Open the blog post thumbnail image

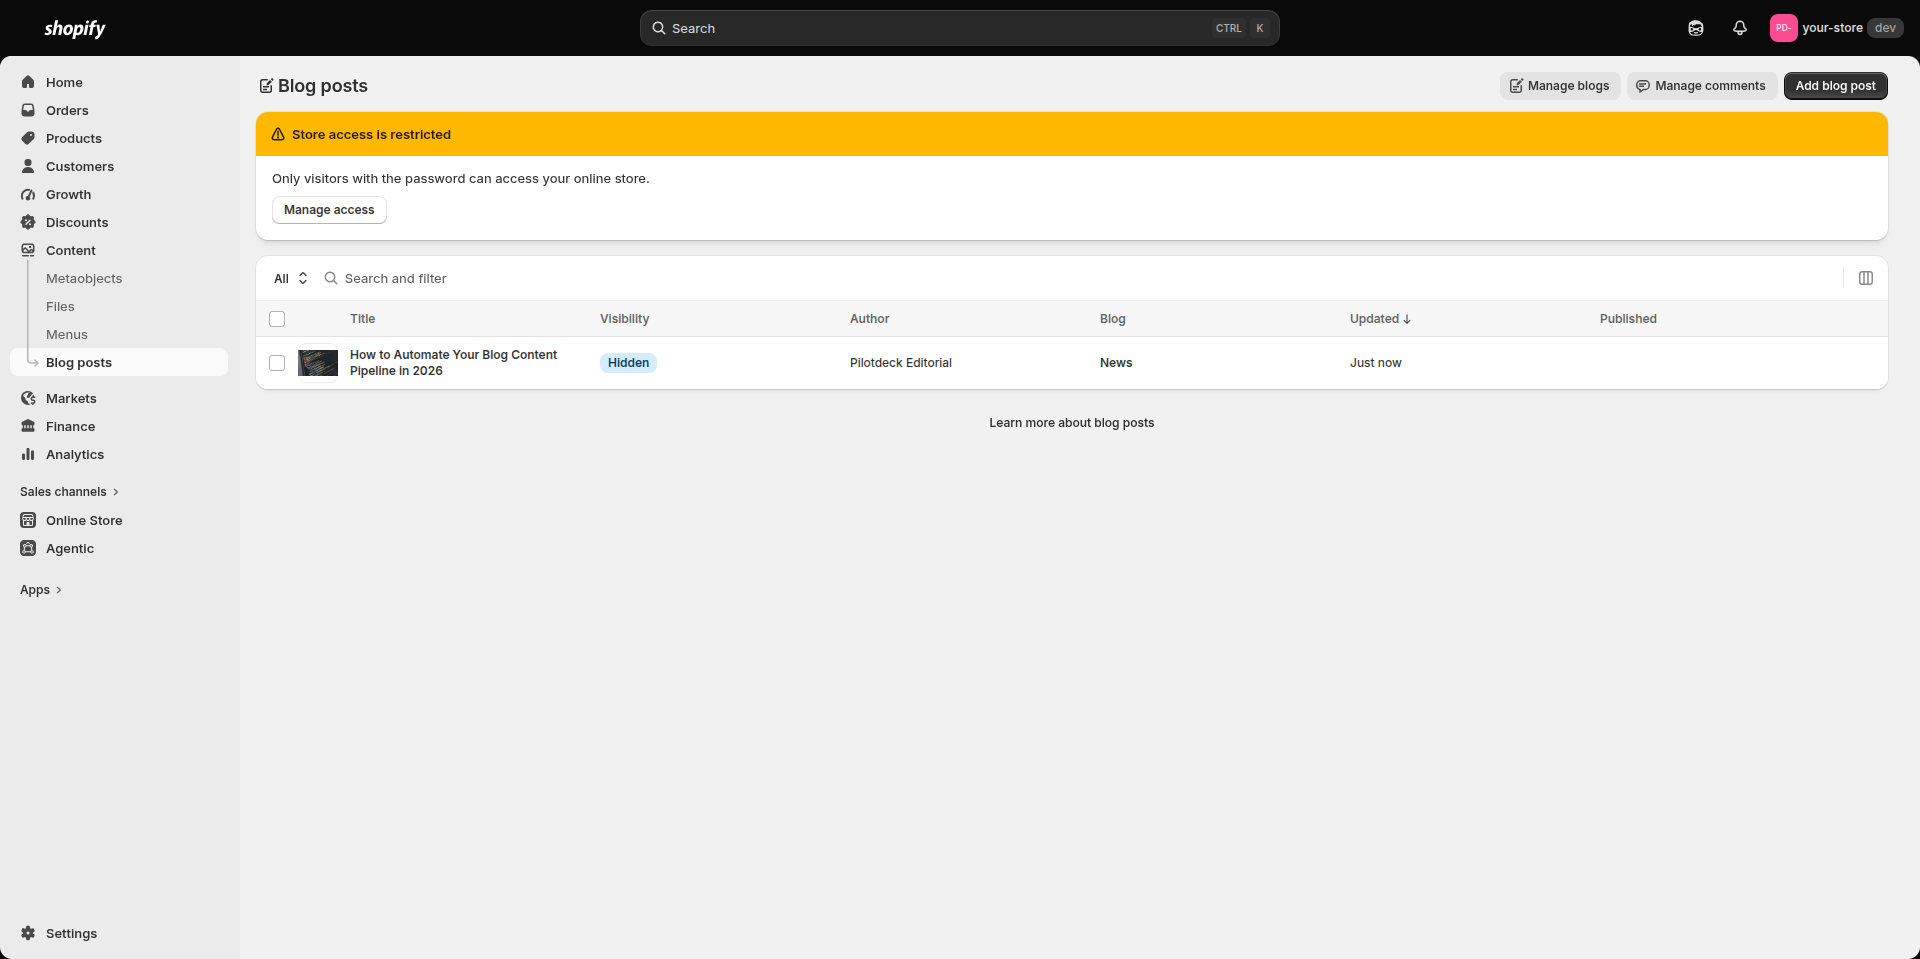(x=318, y=363)
